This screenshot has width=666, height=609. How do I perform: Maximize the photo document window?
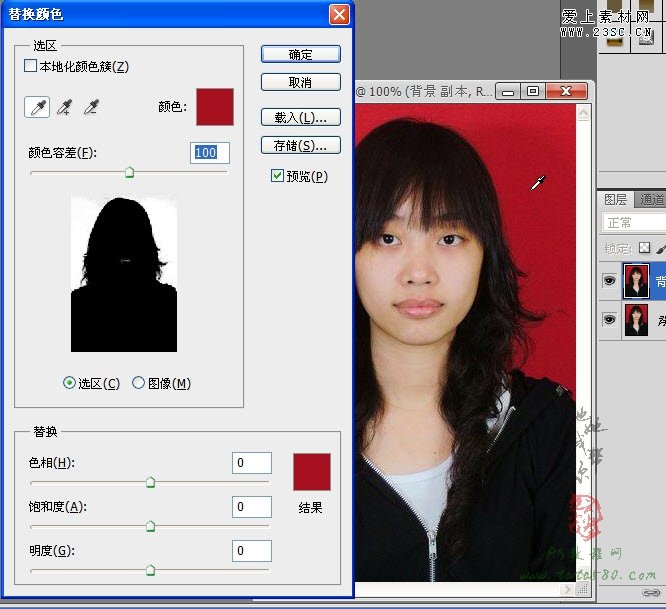coord(533,91)
